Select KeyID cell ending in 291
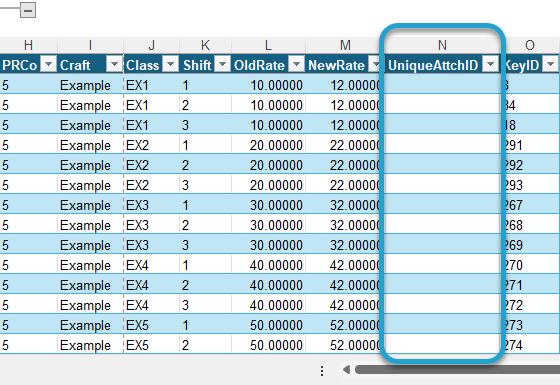 coord(530,145)
